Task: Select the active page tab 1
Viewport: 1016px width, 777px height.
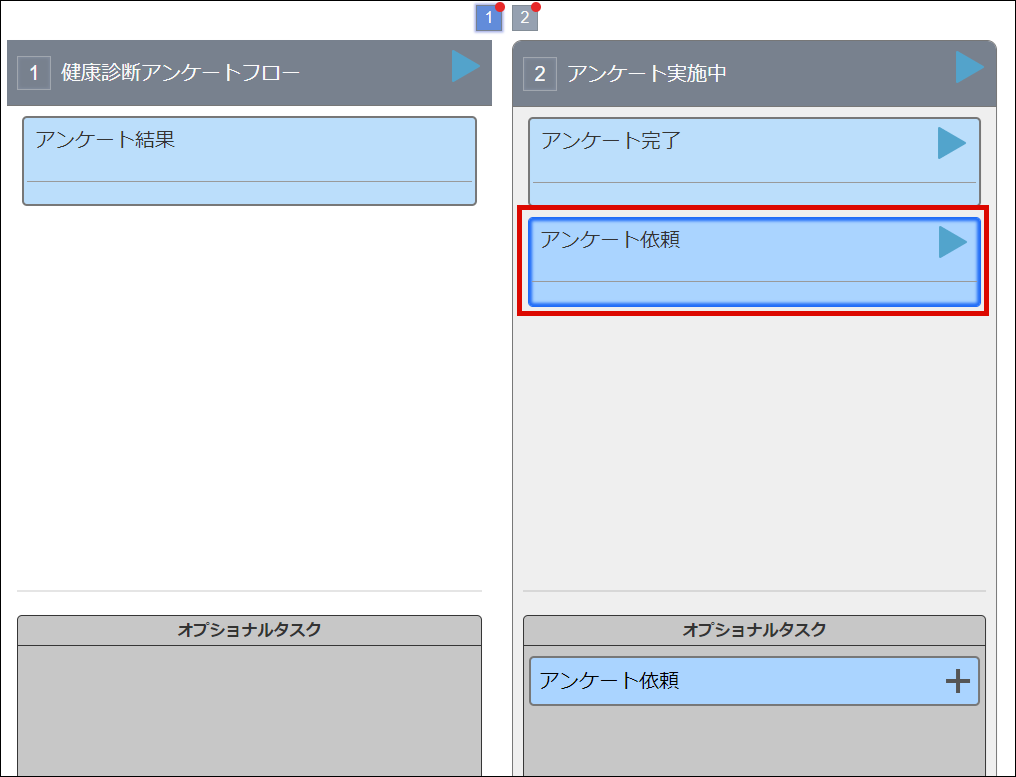Action: tap(487, 18)
